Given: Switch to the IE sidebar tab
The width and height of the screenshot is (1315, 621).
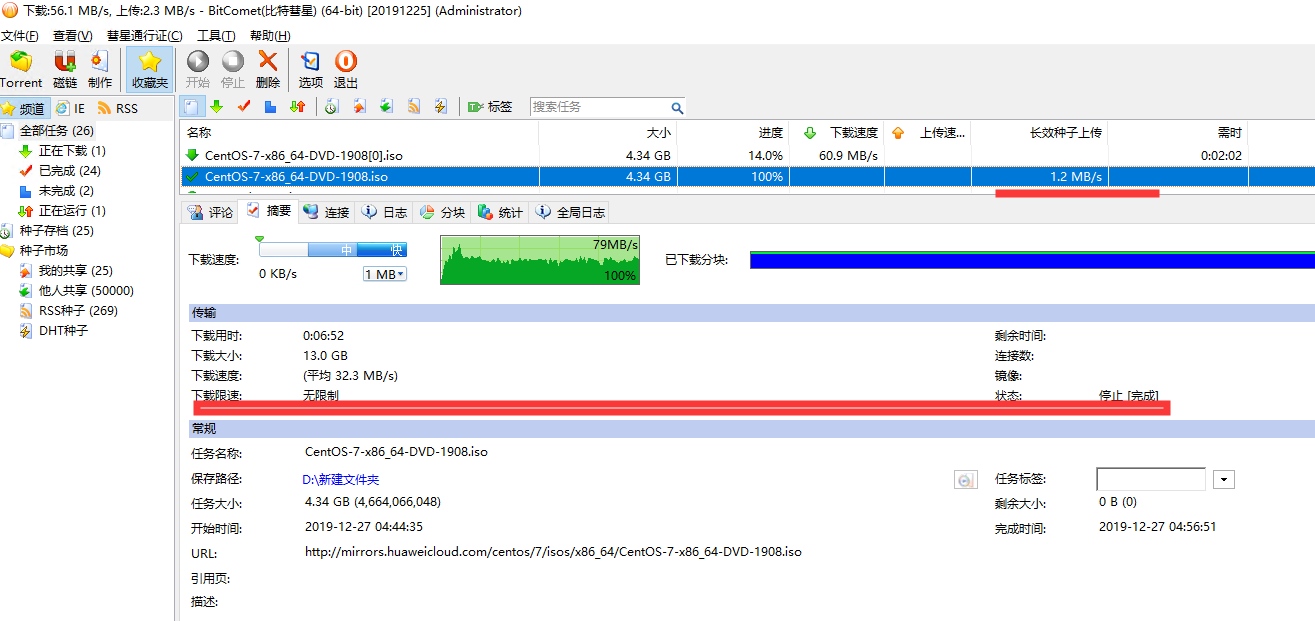Looking at the screenshot, I should pos(71,108).
